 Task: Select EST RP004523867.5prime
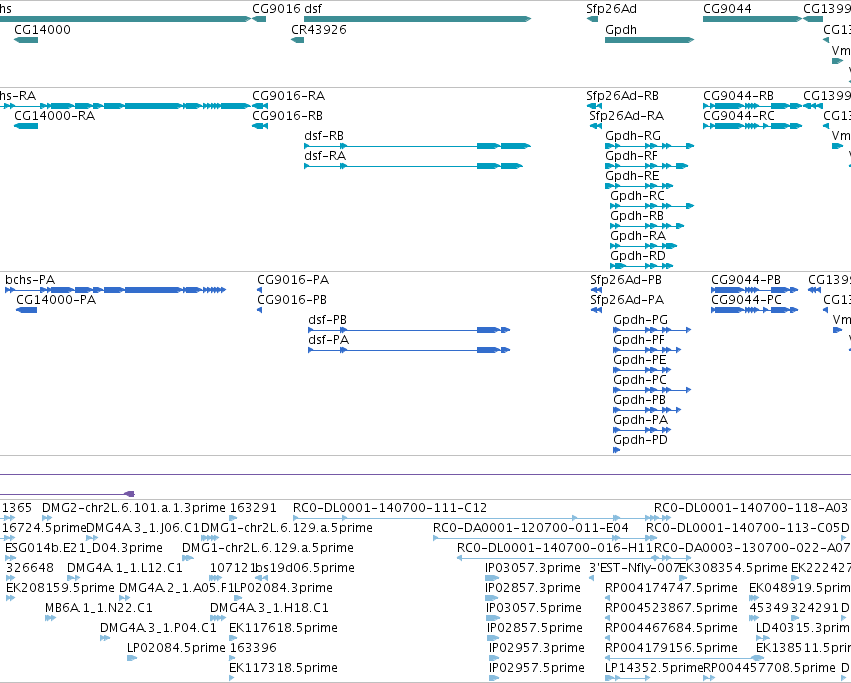[671, 608]
